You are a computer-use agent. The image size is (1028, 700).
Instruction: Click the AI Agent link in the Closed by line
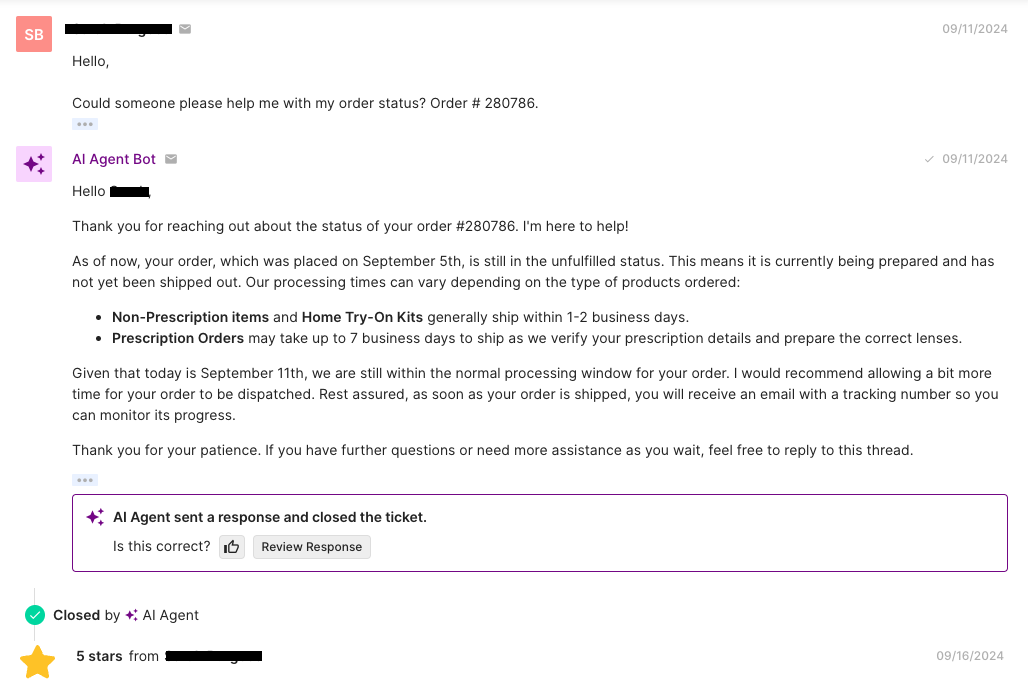click(x=169, y=615)
